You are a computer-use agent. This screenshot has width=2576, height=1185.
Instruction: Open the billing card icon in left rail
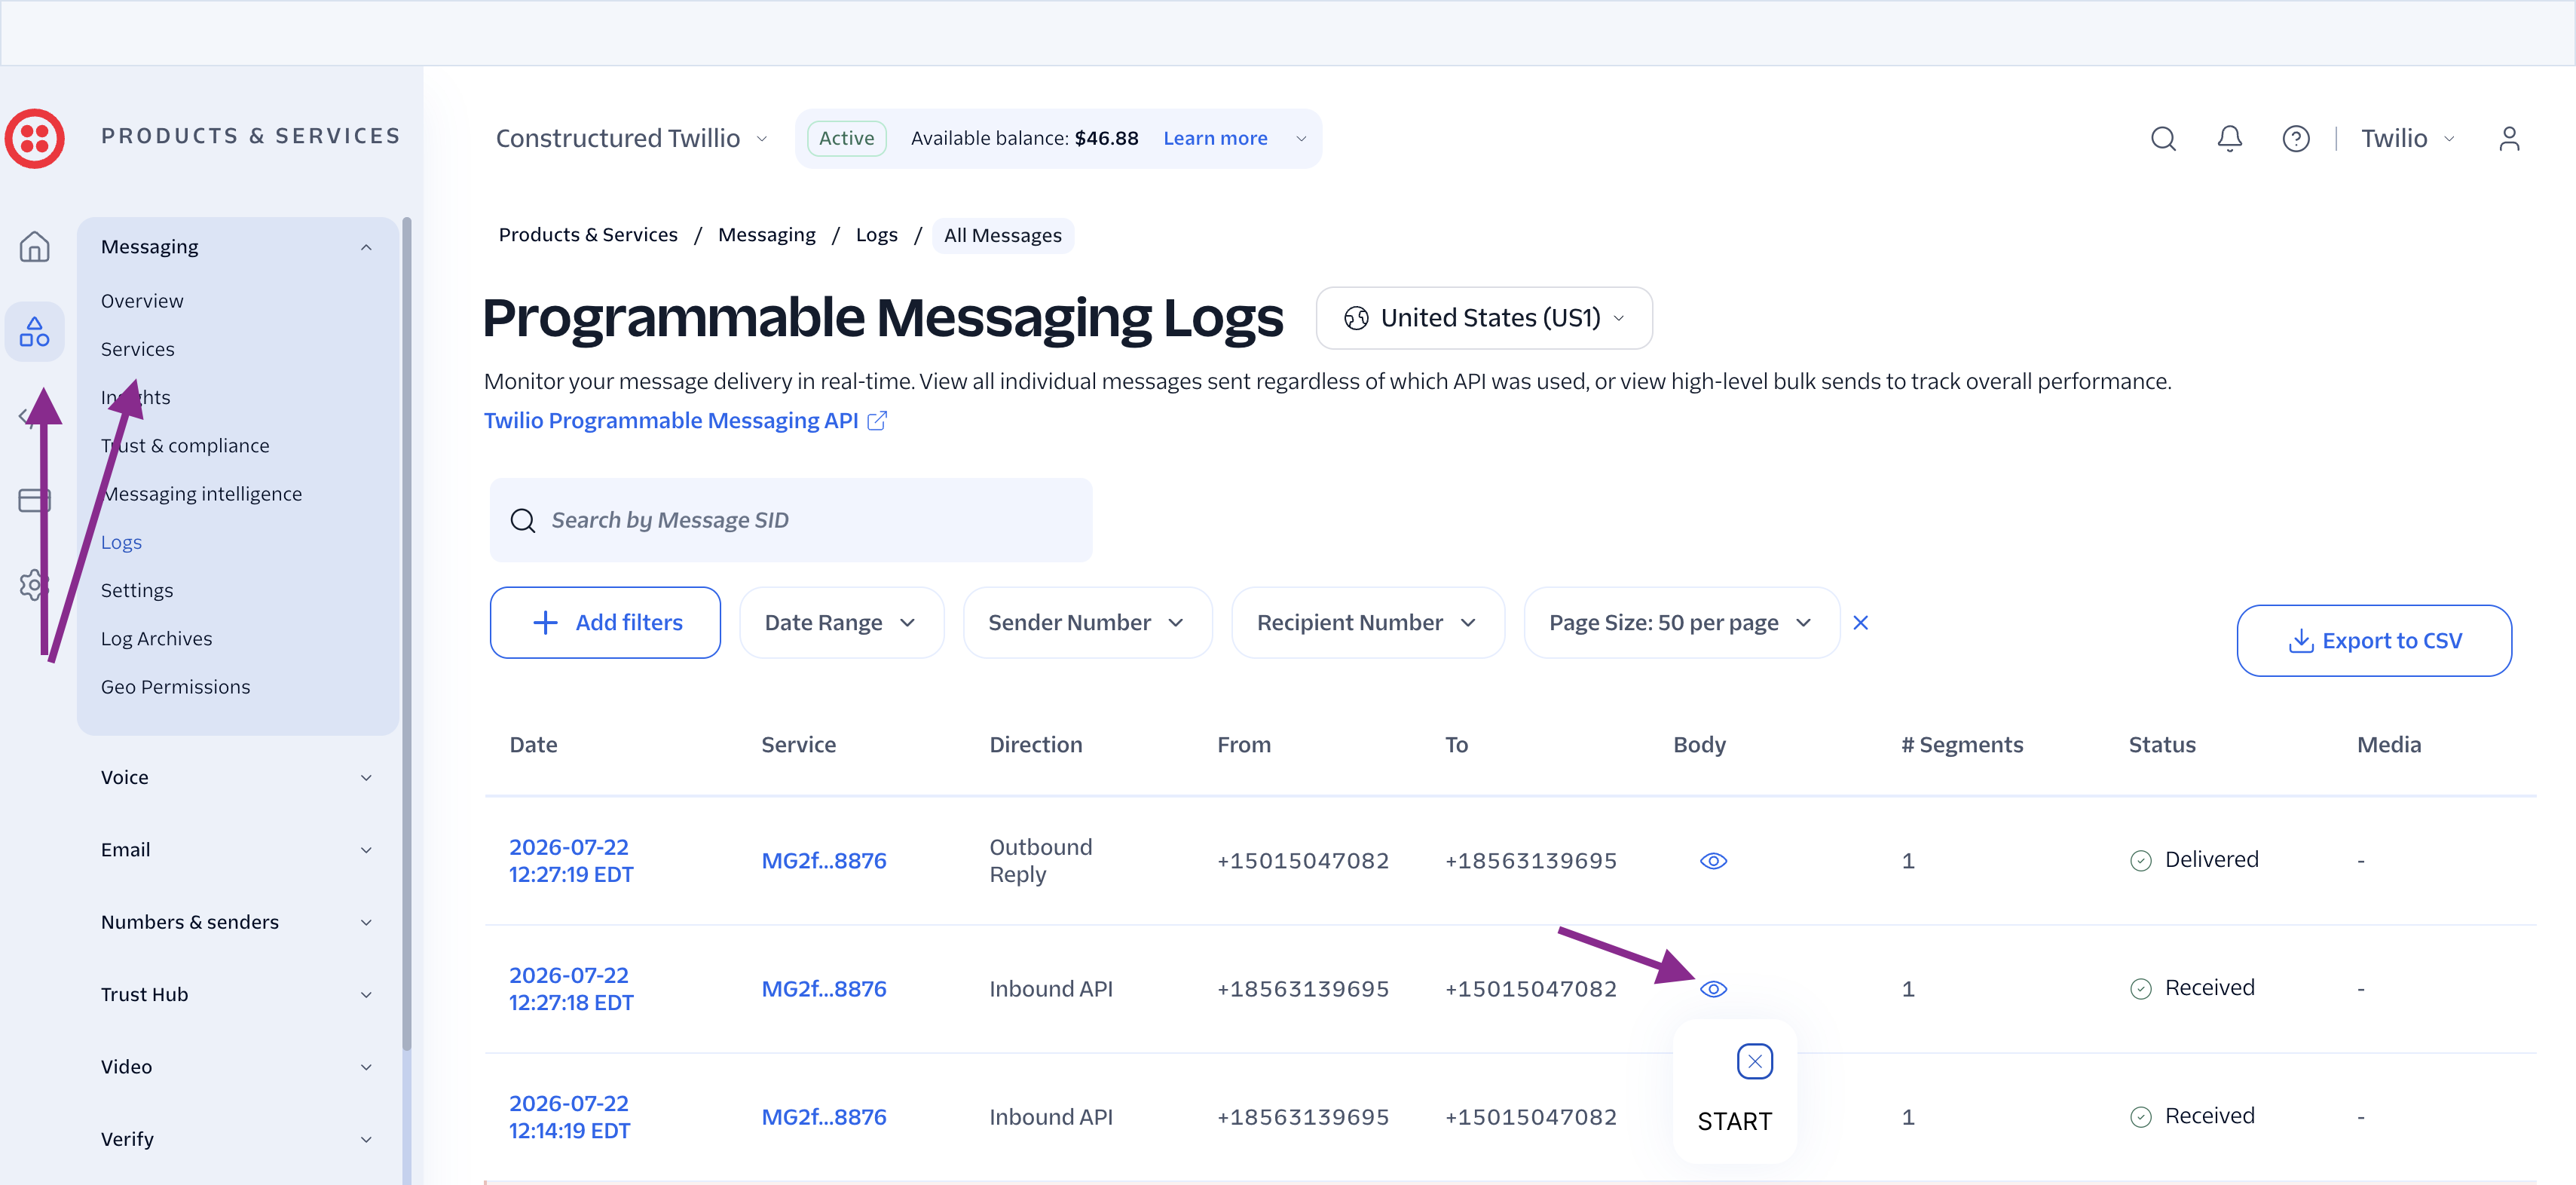[x=35, y=500]
